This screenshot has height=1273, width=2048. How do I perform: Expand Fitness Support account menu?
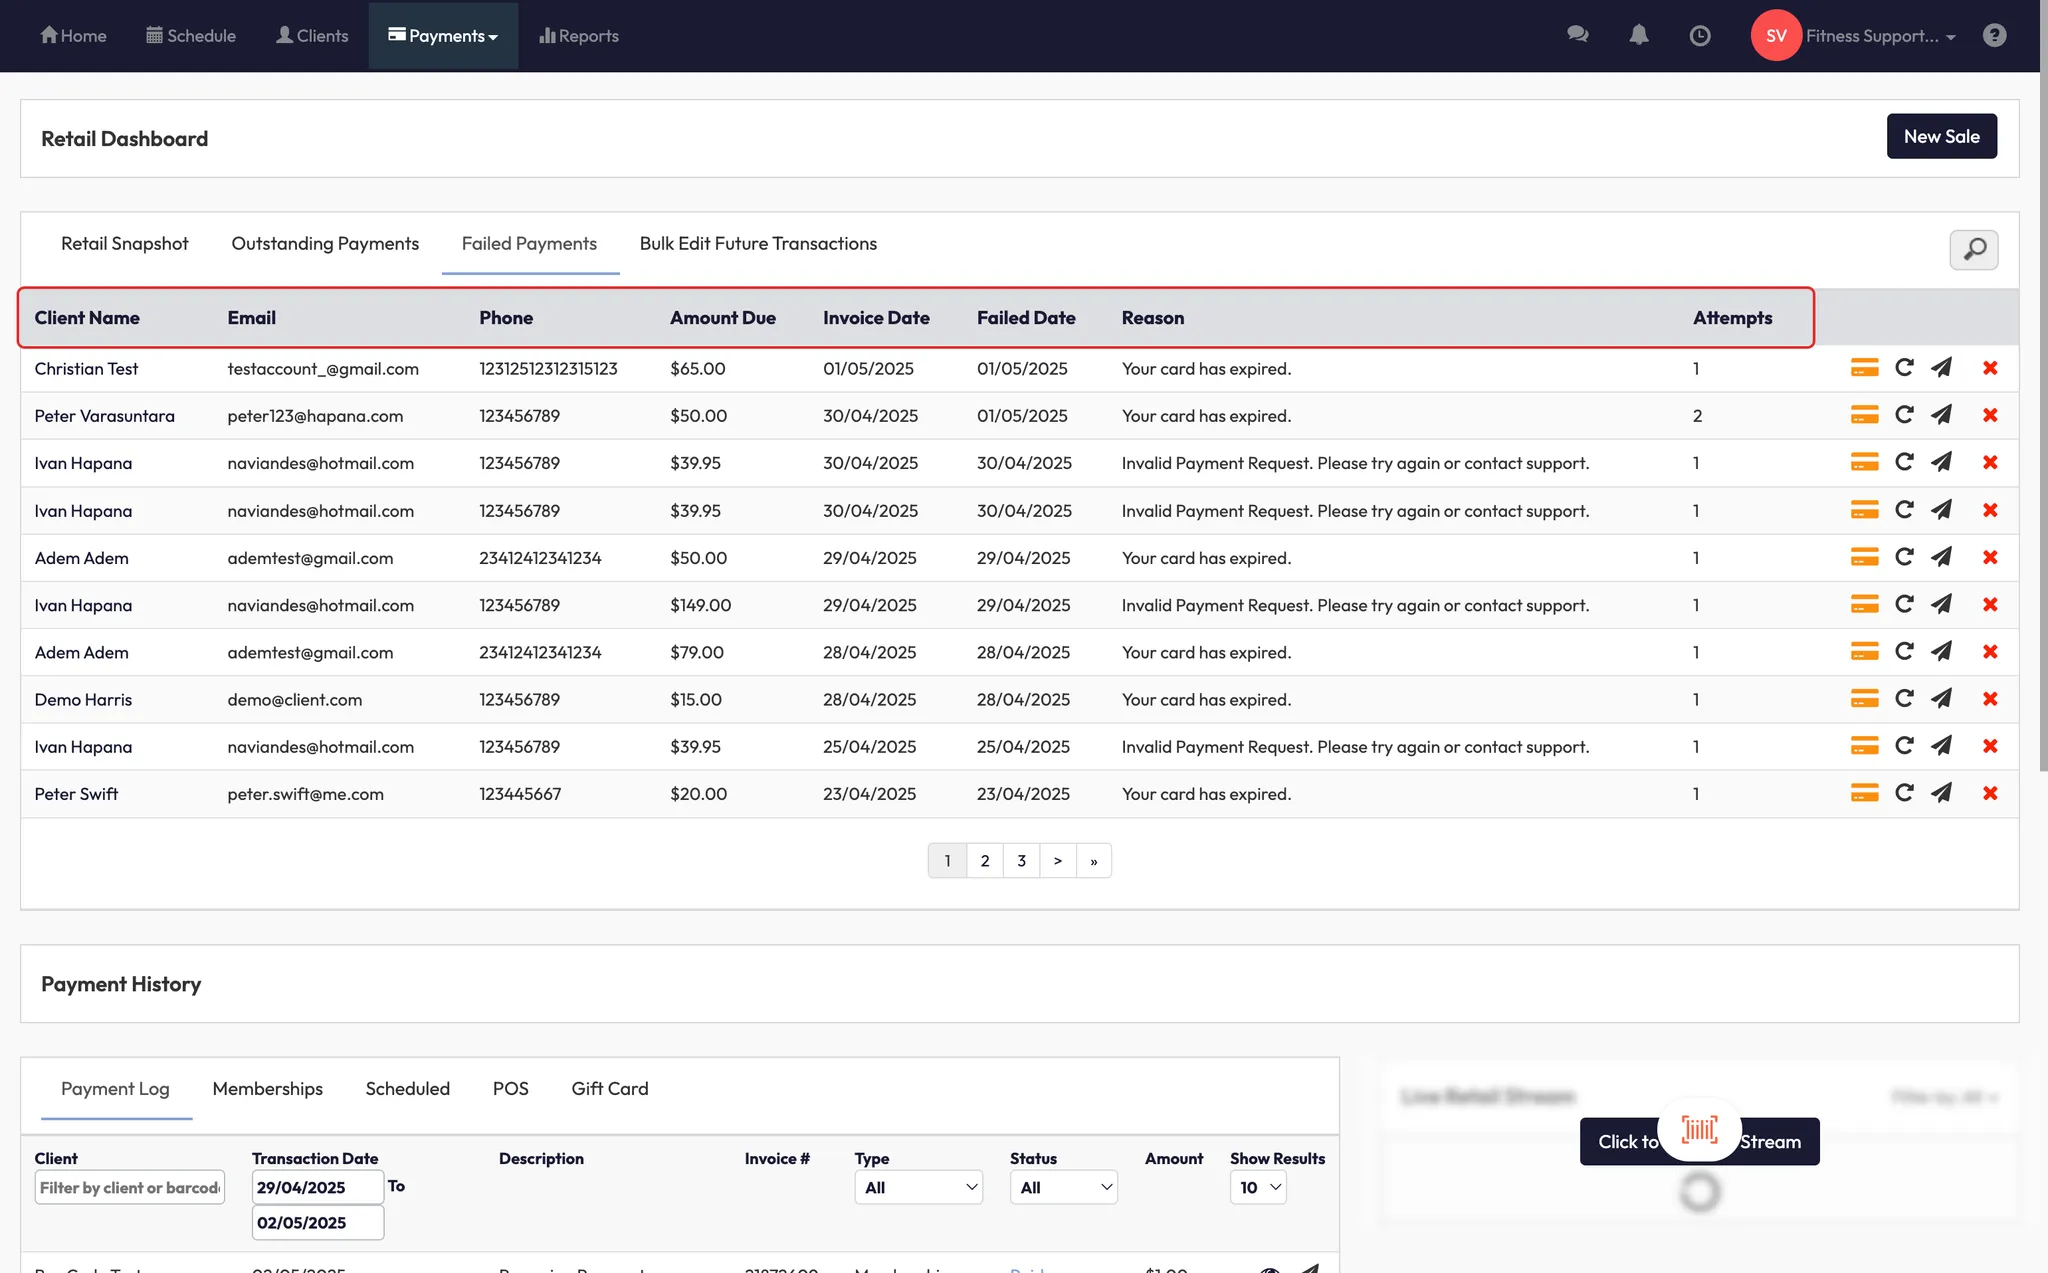coord(1878,36)
